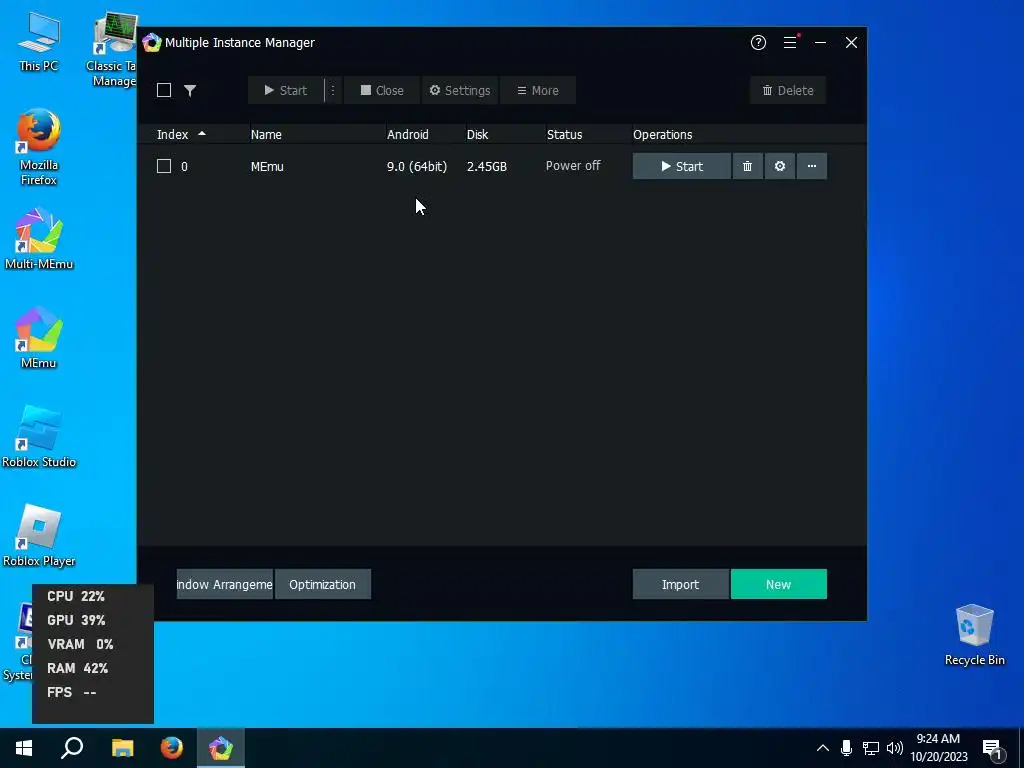Screen dimensions: 1024x768
Task: Click the Power off status text
Action: pos(573,166)
